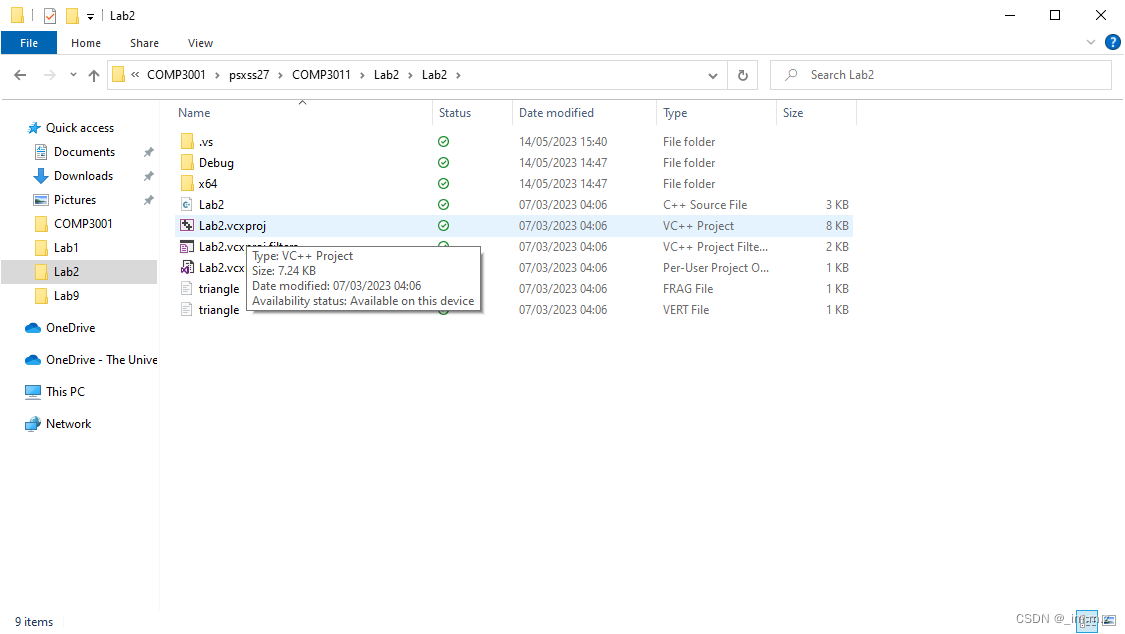Click sync status icon for x64
This screenshot has width=1125, height=634.
click(x=443, y=184)
